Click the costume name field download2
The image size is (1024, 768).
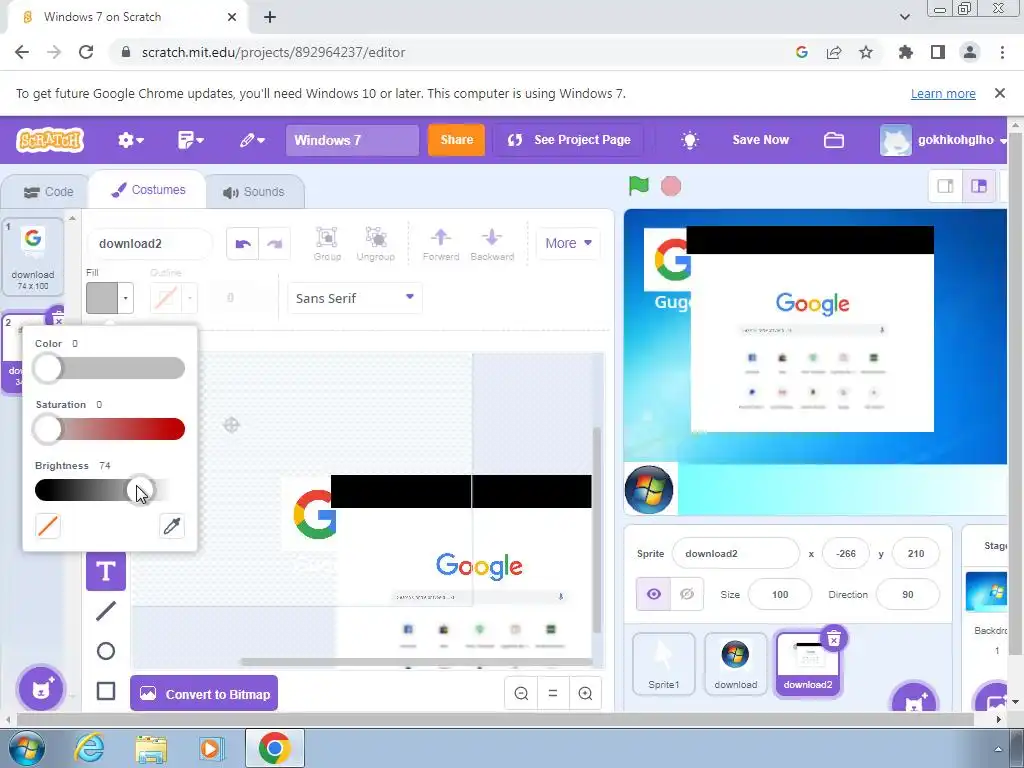[150, 244]
